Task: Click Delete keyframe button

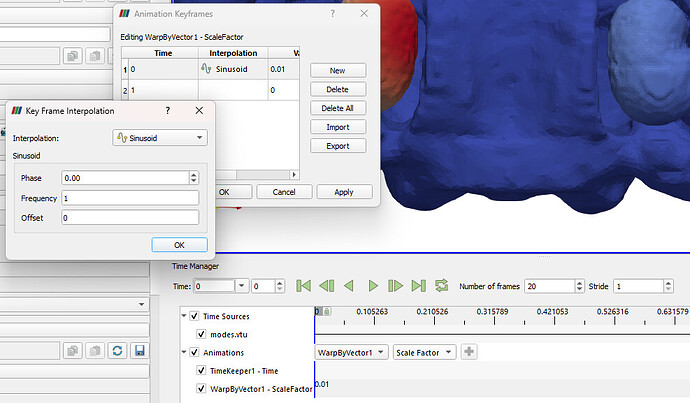Action: tap(338, 89)
